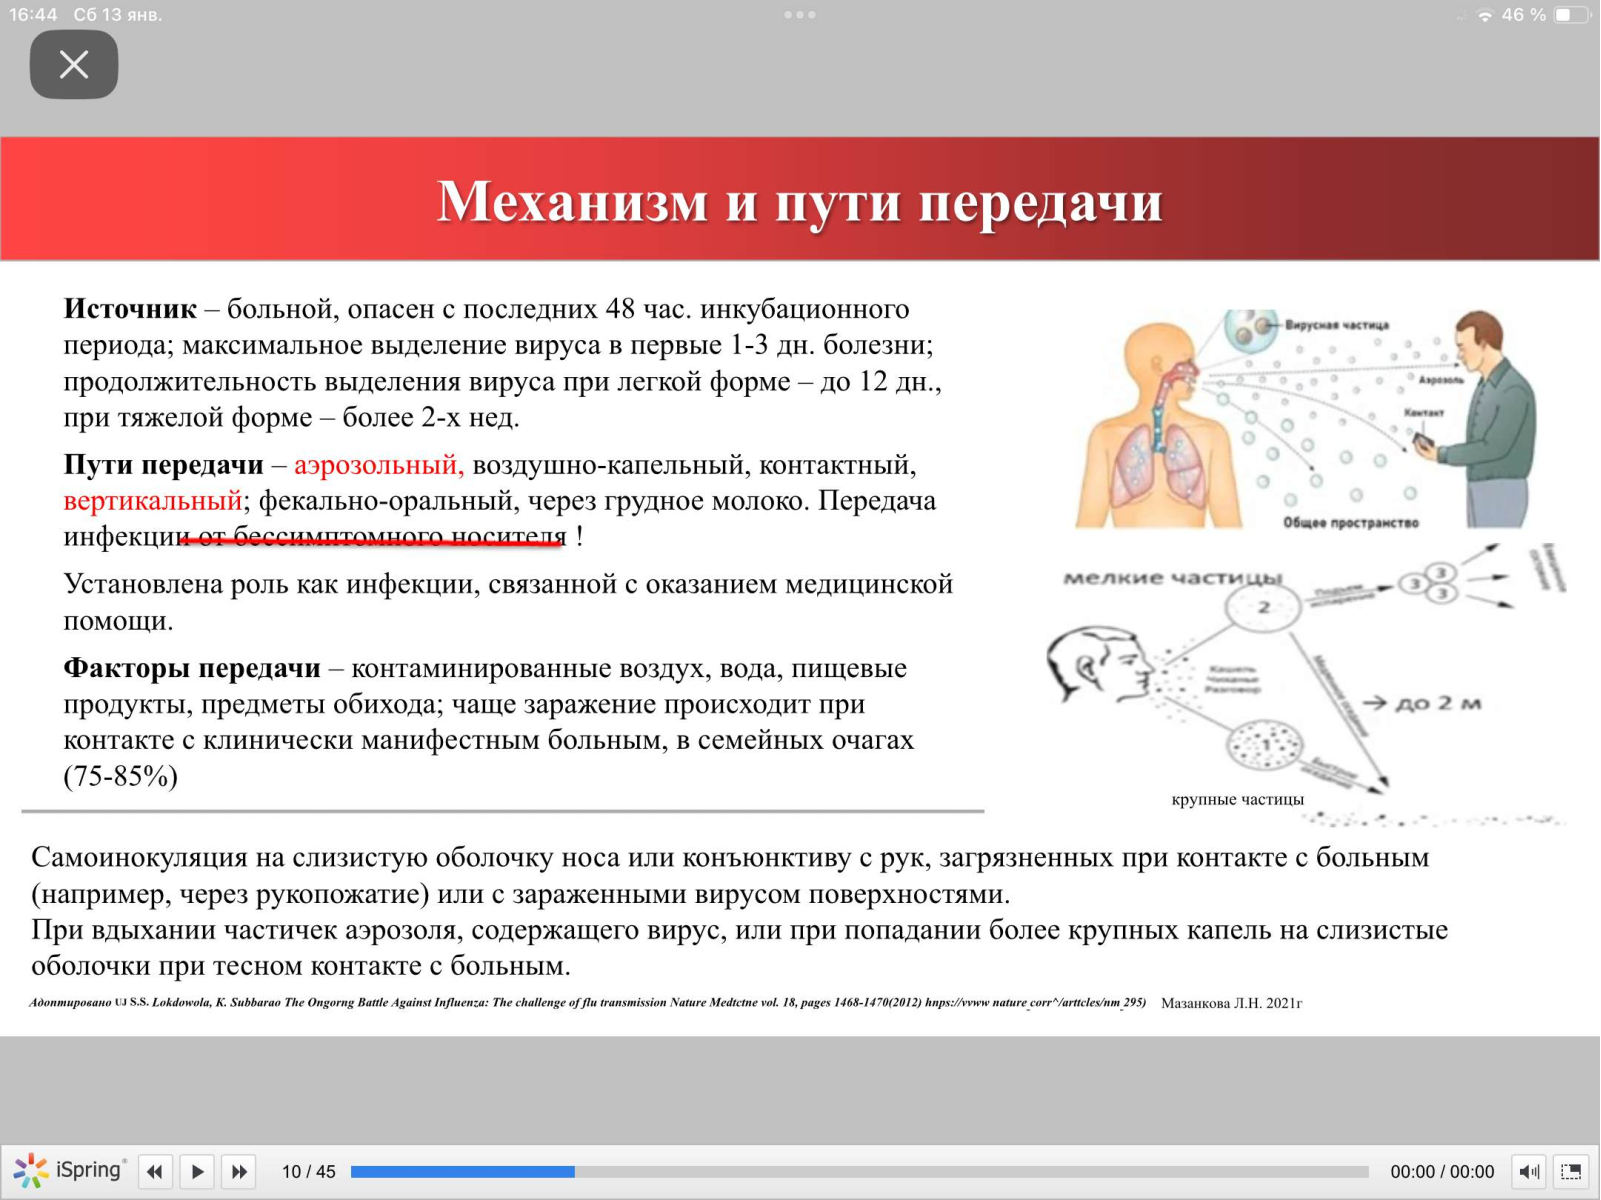Click the droplet particle diagram

[x=1306, y=684]
